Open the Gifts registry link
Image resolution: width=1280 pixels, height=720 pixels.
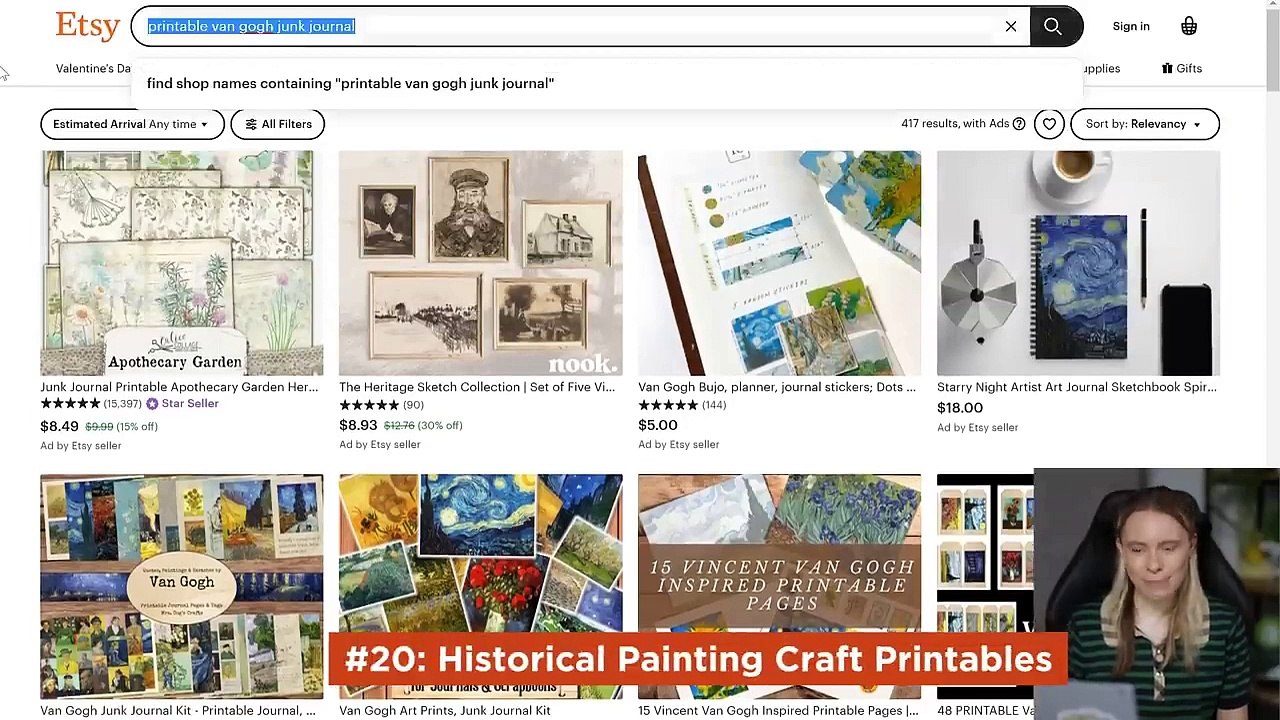[x=1182, y=68]
